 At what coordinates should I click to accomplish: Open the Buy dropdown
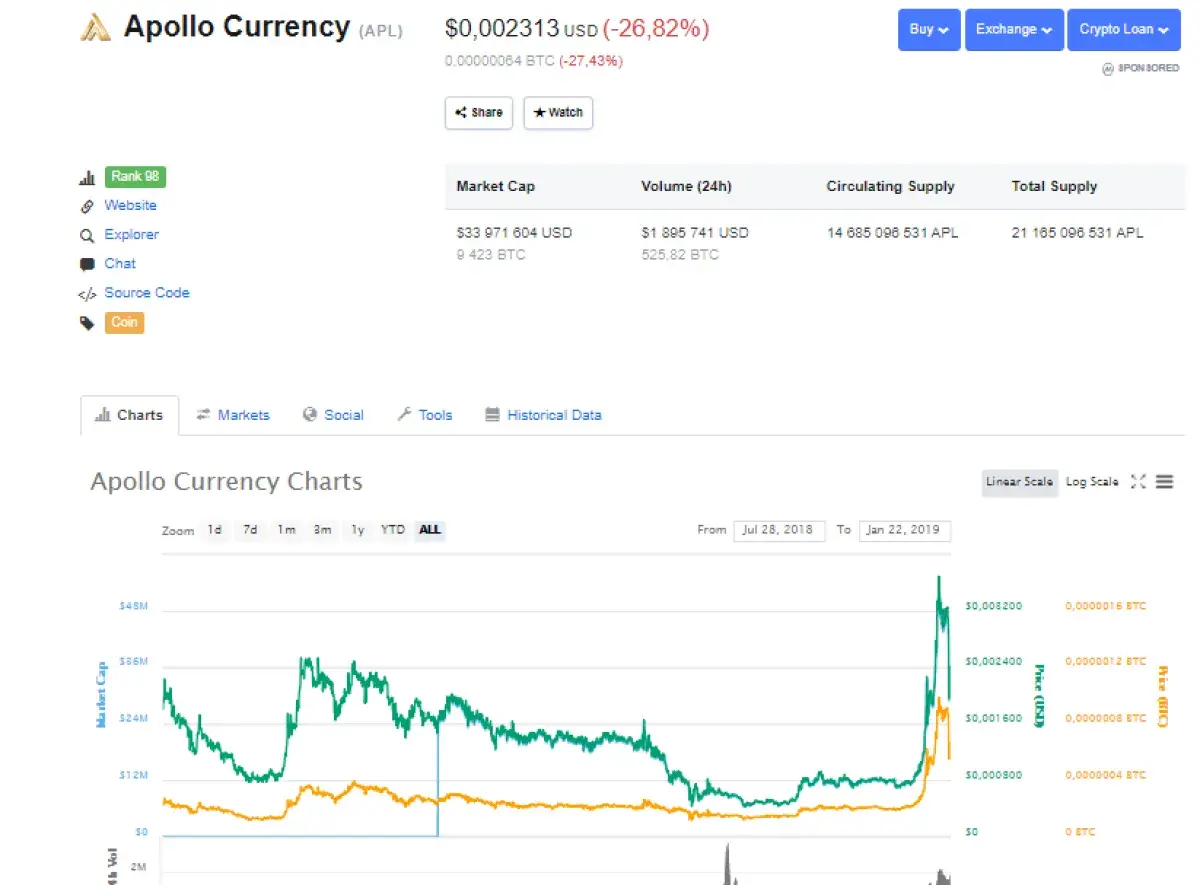tap(928, 30)
